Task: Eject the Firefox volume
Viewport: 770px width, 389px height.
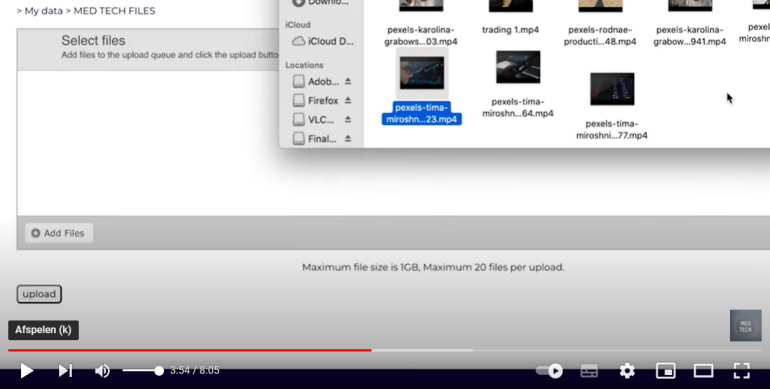Action: (x=348, y=100)
